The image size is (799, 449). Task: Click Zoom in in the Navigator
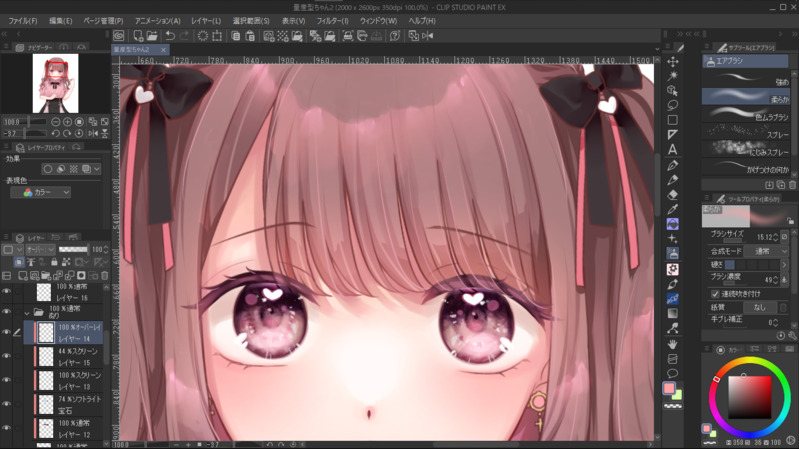(x=67, y=122)
